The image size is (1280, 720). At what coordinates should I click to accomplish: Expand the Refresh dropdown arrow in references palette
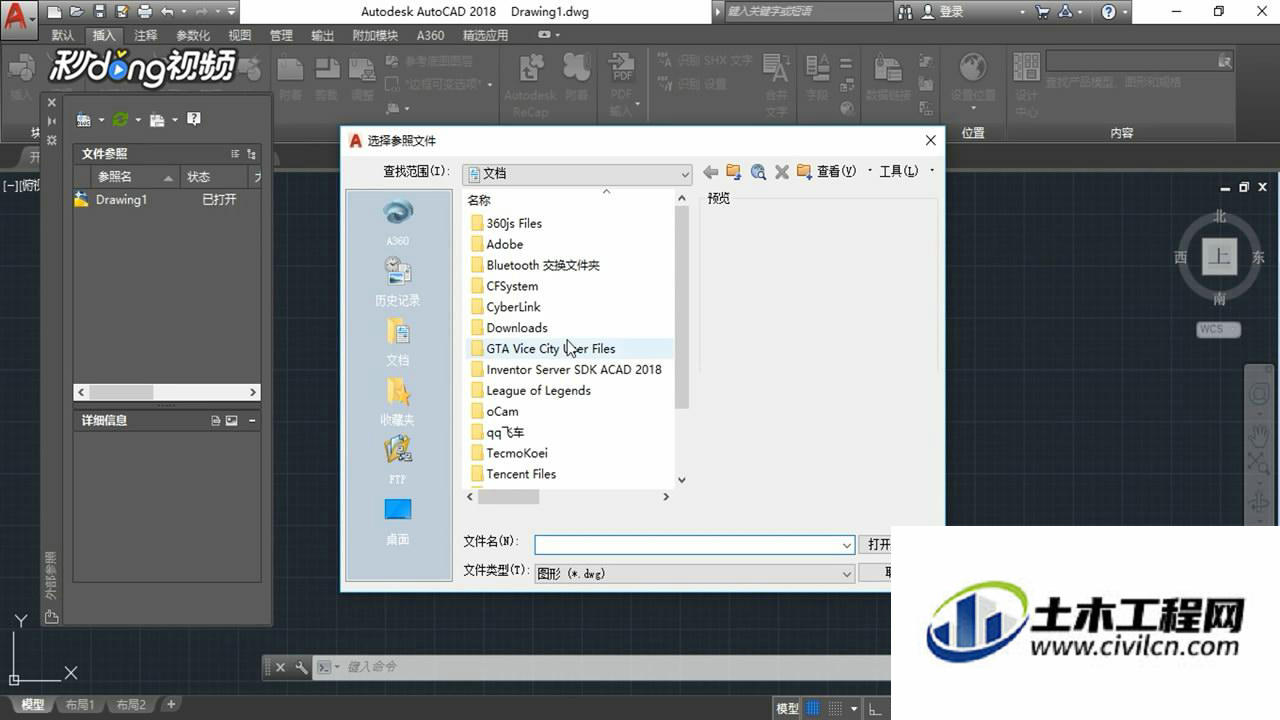point(138,120)
